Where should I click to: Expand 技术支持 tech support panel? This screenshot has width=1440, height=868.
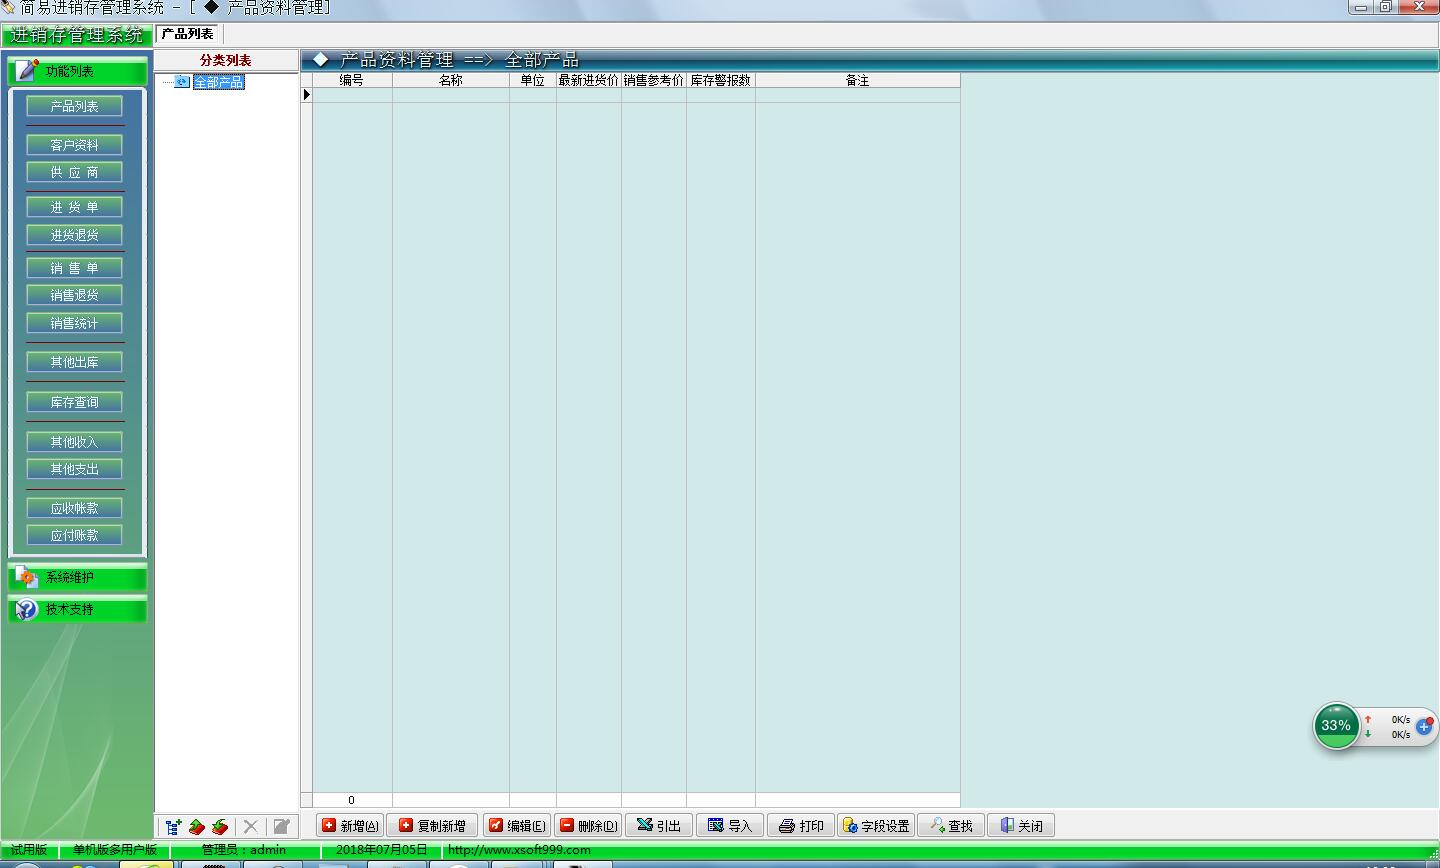click(x=78, y=609)
